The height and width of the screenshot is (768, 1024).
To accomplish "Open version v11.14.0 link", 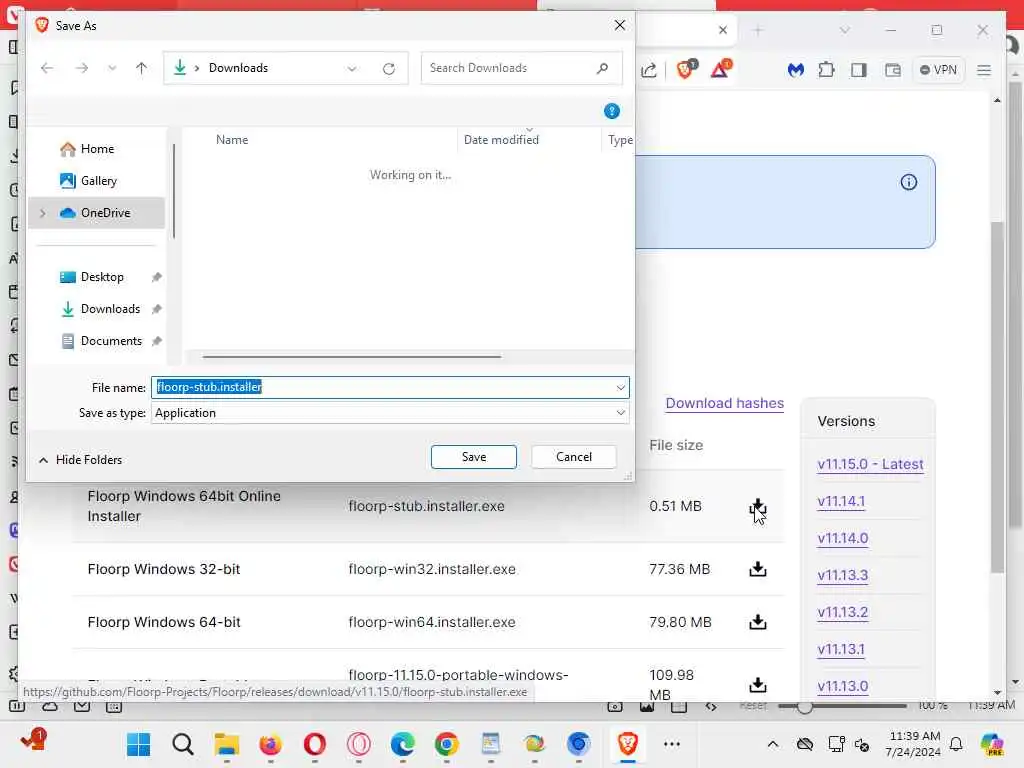I will coord(842,539).
